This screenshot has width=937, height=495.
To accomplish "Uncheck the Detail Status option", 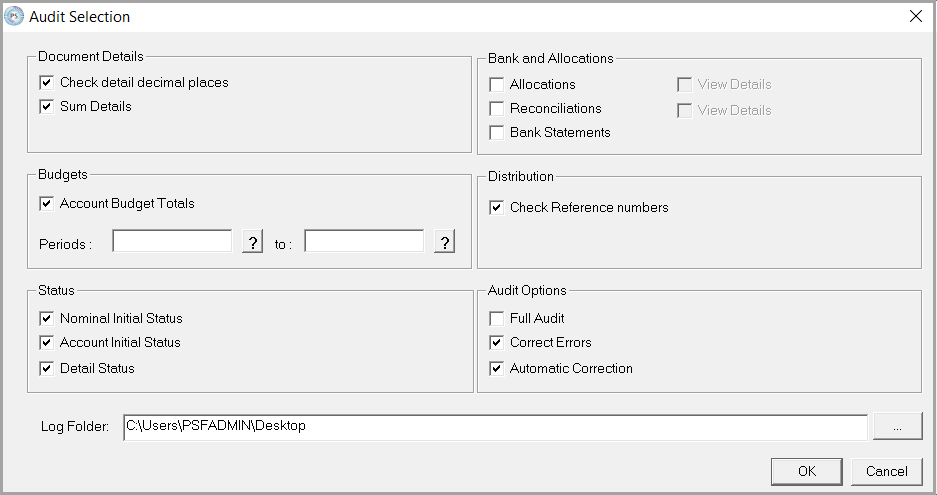I will click(x=47, y=368).
